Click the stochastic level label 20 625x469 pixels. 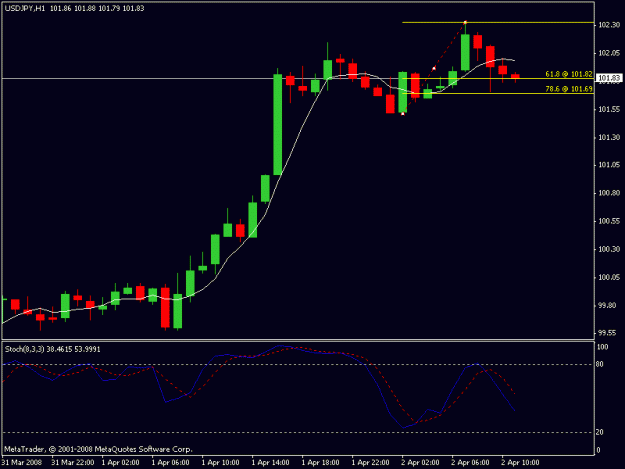pyautogui.click(x=599, y=432)
